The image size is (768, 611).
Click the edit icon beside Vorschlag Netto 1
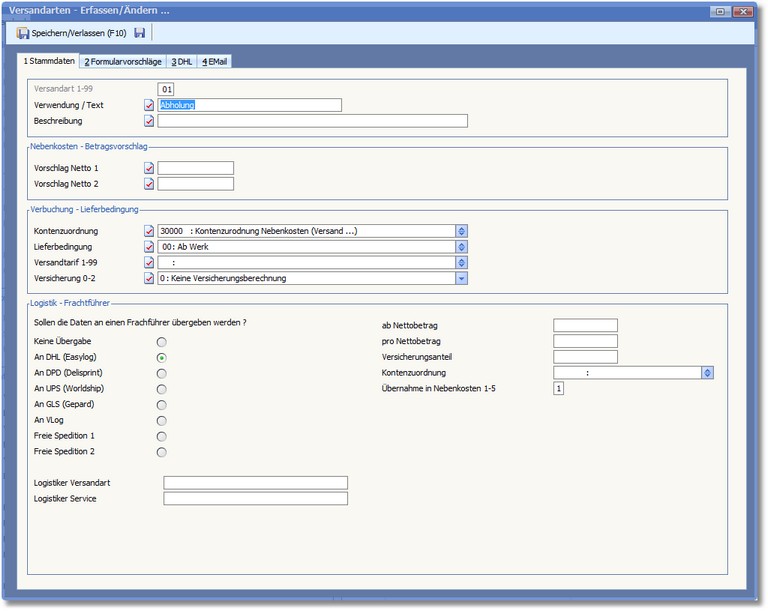150,168
